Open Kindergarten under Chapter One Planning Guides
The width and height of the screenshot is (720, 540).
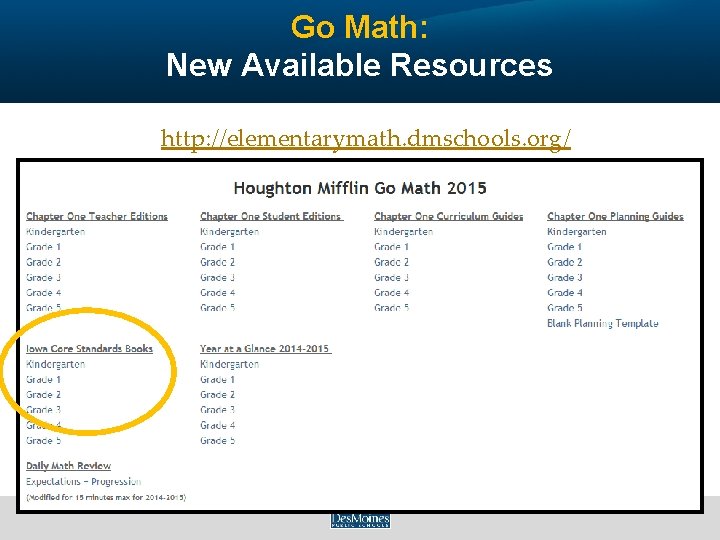pyautogui.click(x=577, y=231)
